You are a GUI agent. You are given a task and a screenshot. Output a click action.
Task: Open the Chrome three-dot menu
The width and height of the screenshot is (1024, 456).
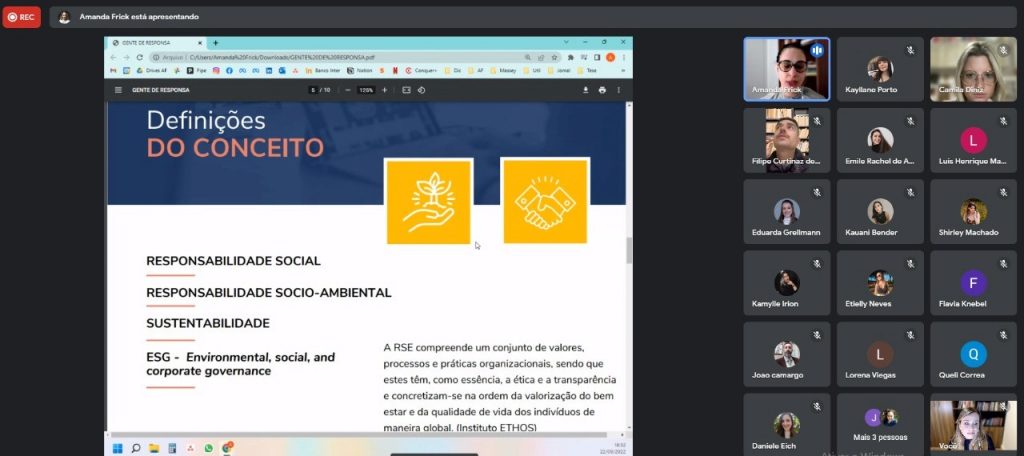[624, 57]
